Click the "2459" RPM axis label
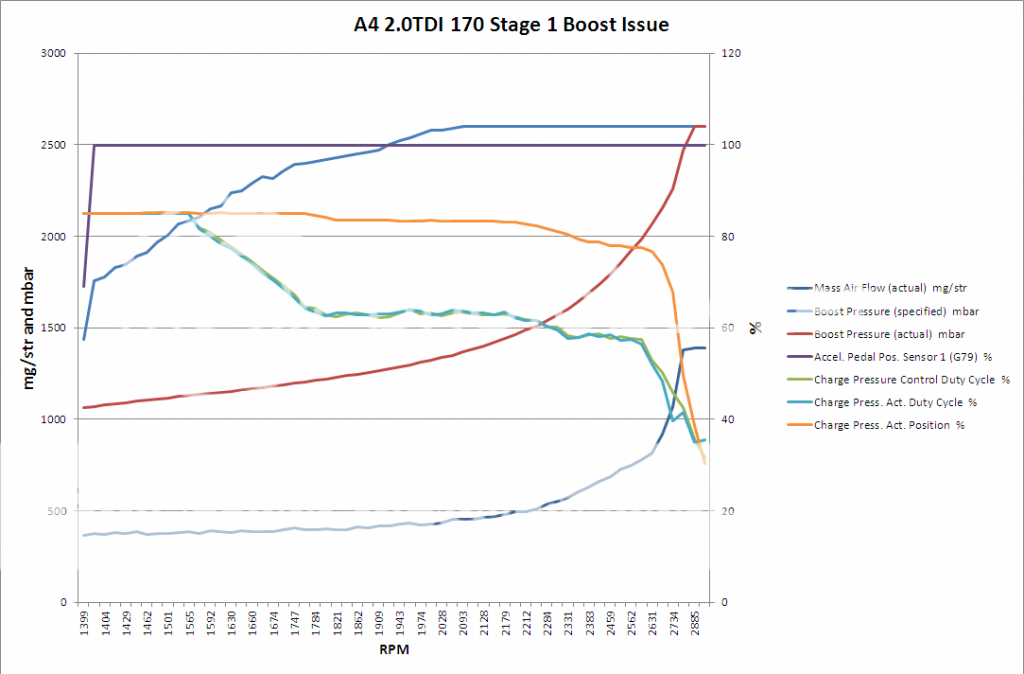 [610, 624]
